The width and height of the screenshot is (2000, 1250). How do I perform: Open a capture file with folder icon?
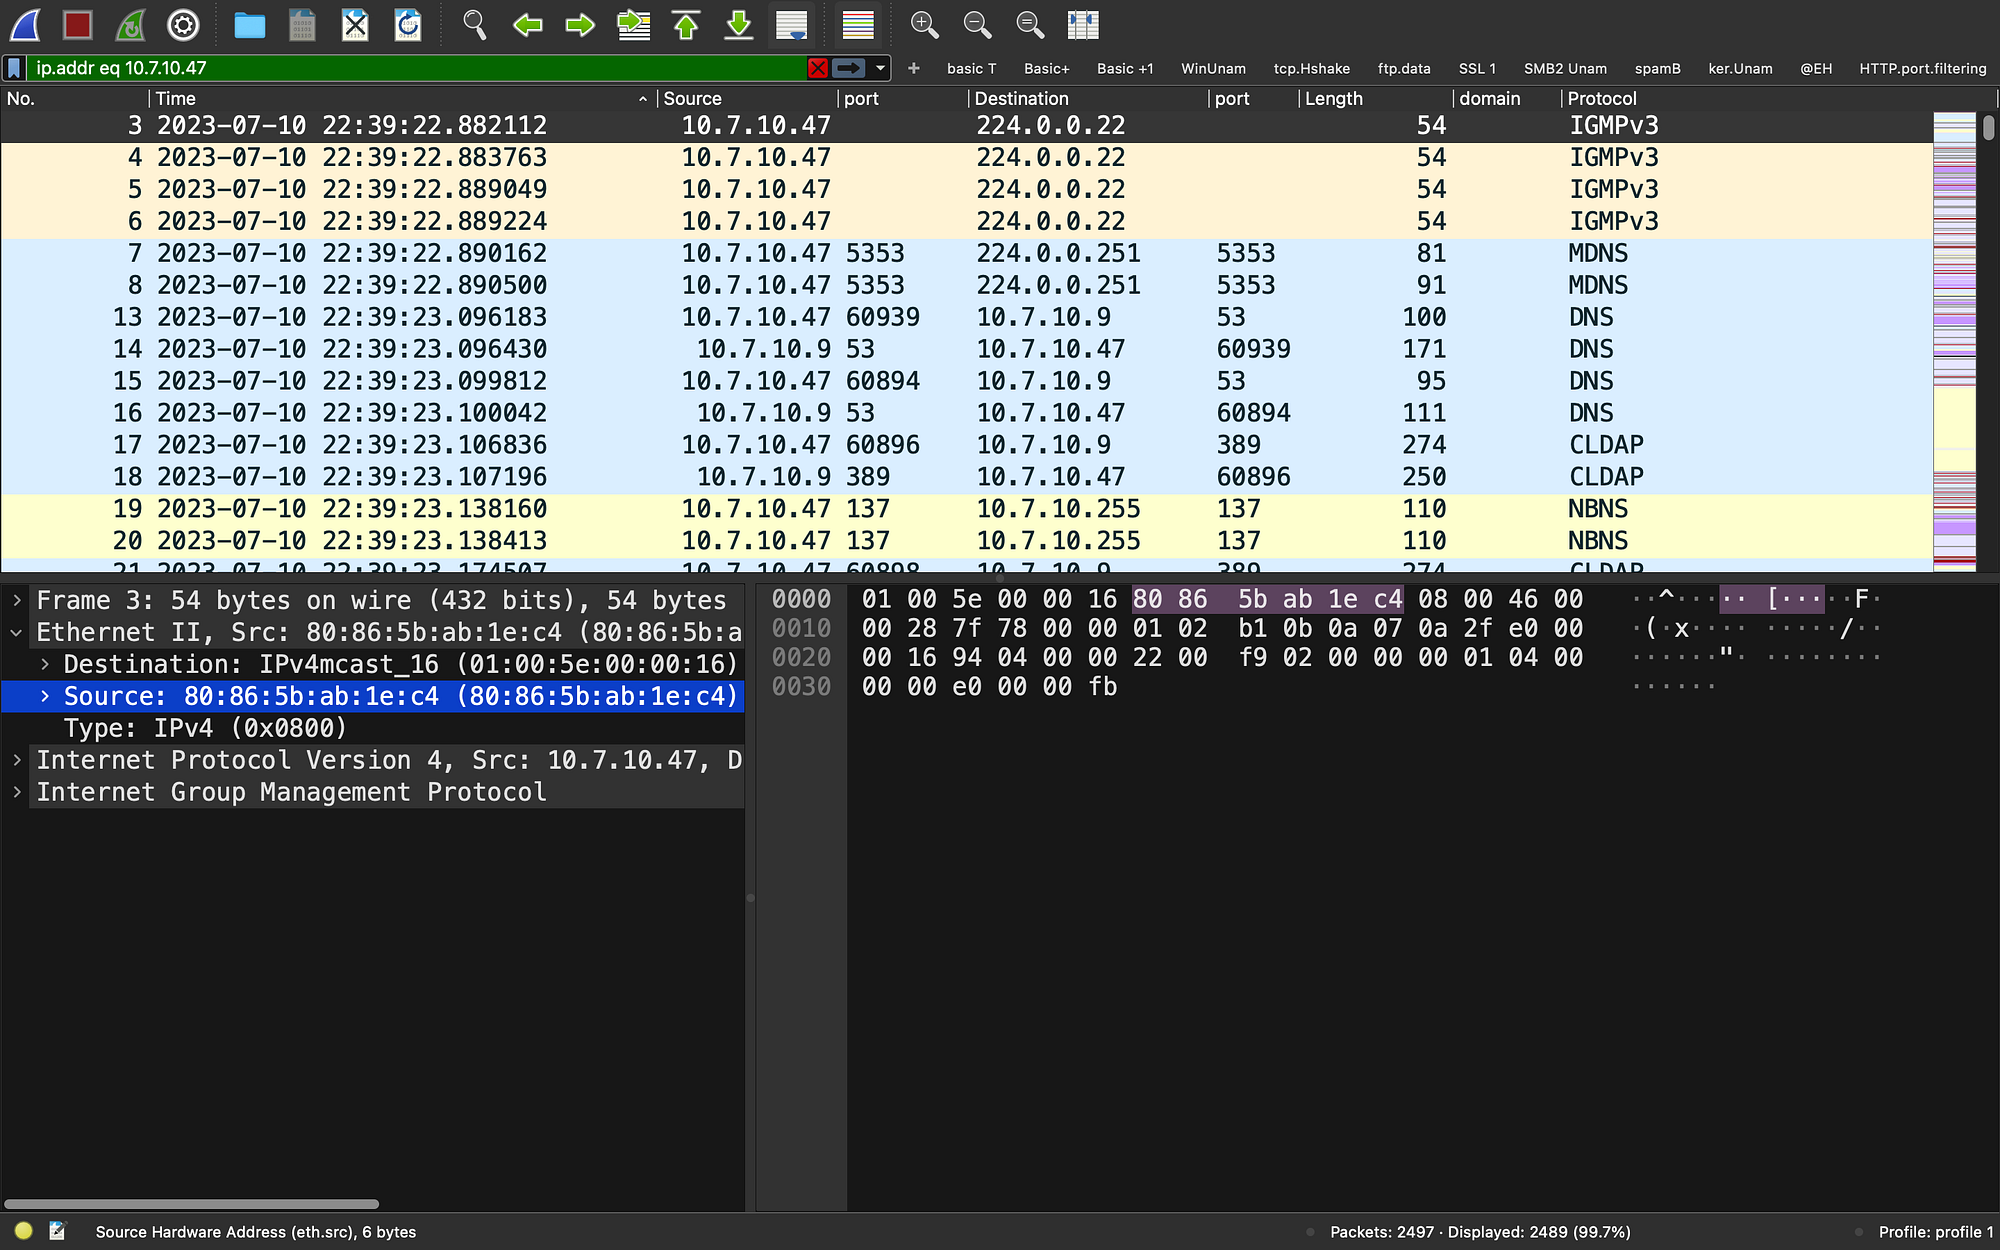[249, 25]
